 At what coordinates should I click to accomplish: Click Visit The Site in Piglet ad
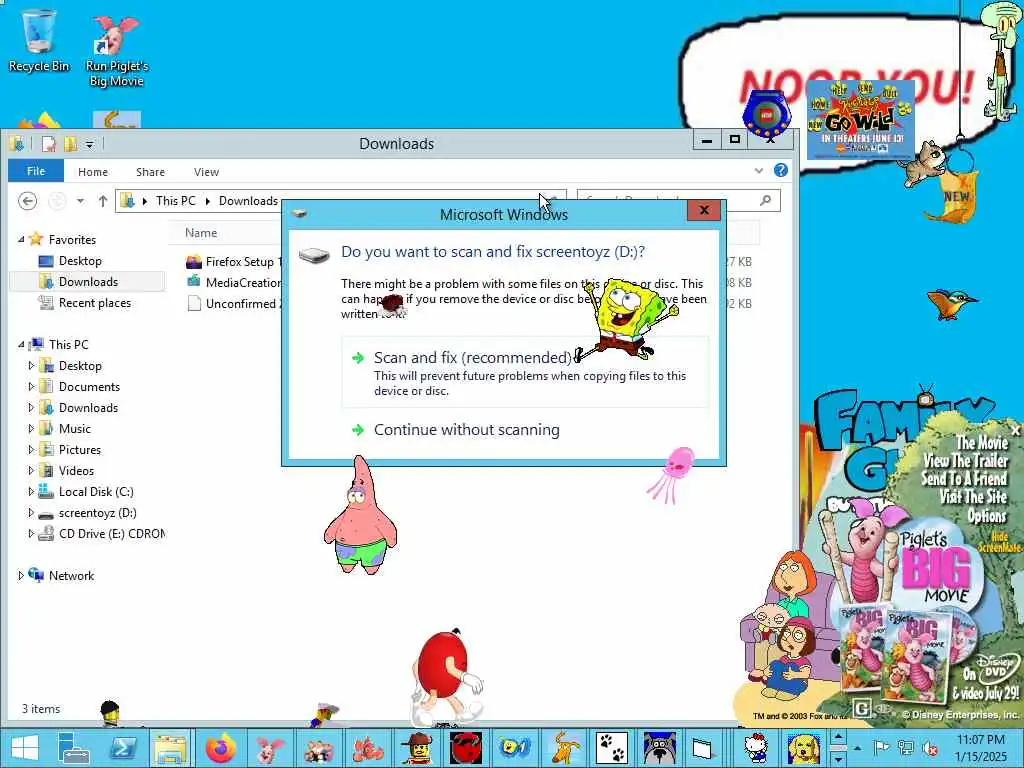pos(974,497)
